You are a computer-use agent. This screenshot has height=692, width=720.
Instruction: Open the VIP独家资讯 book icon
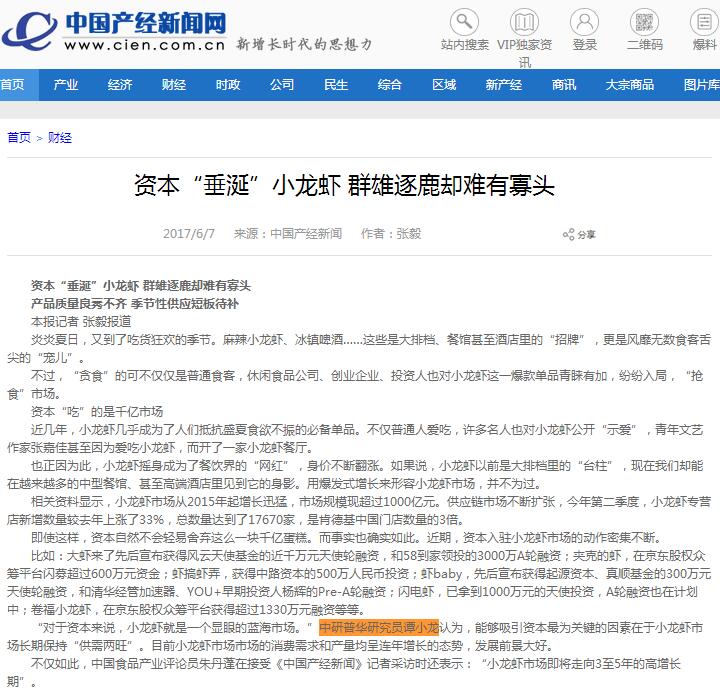pyautogui.click(x=524, y=22)
